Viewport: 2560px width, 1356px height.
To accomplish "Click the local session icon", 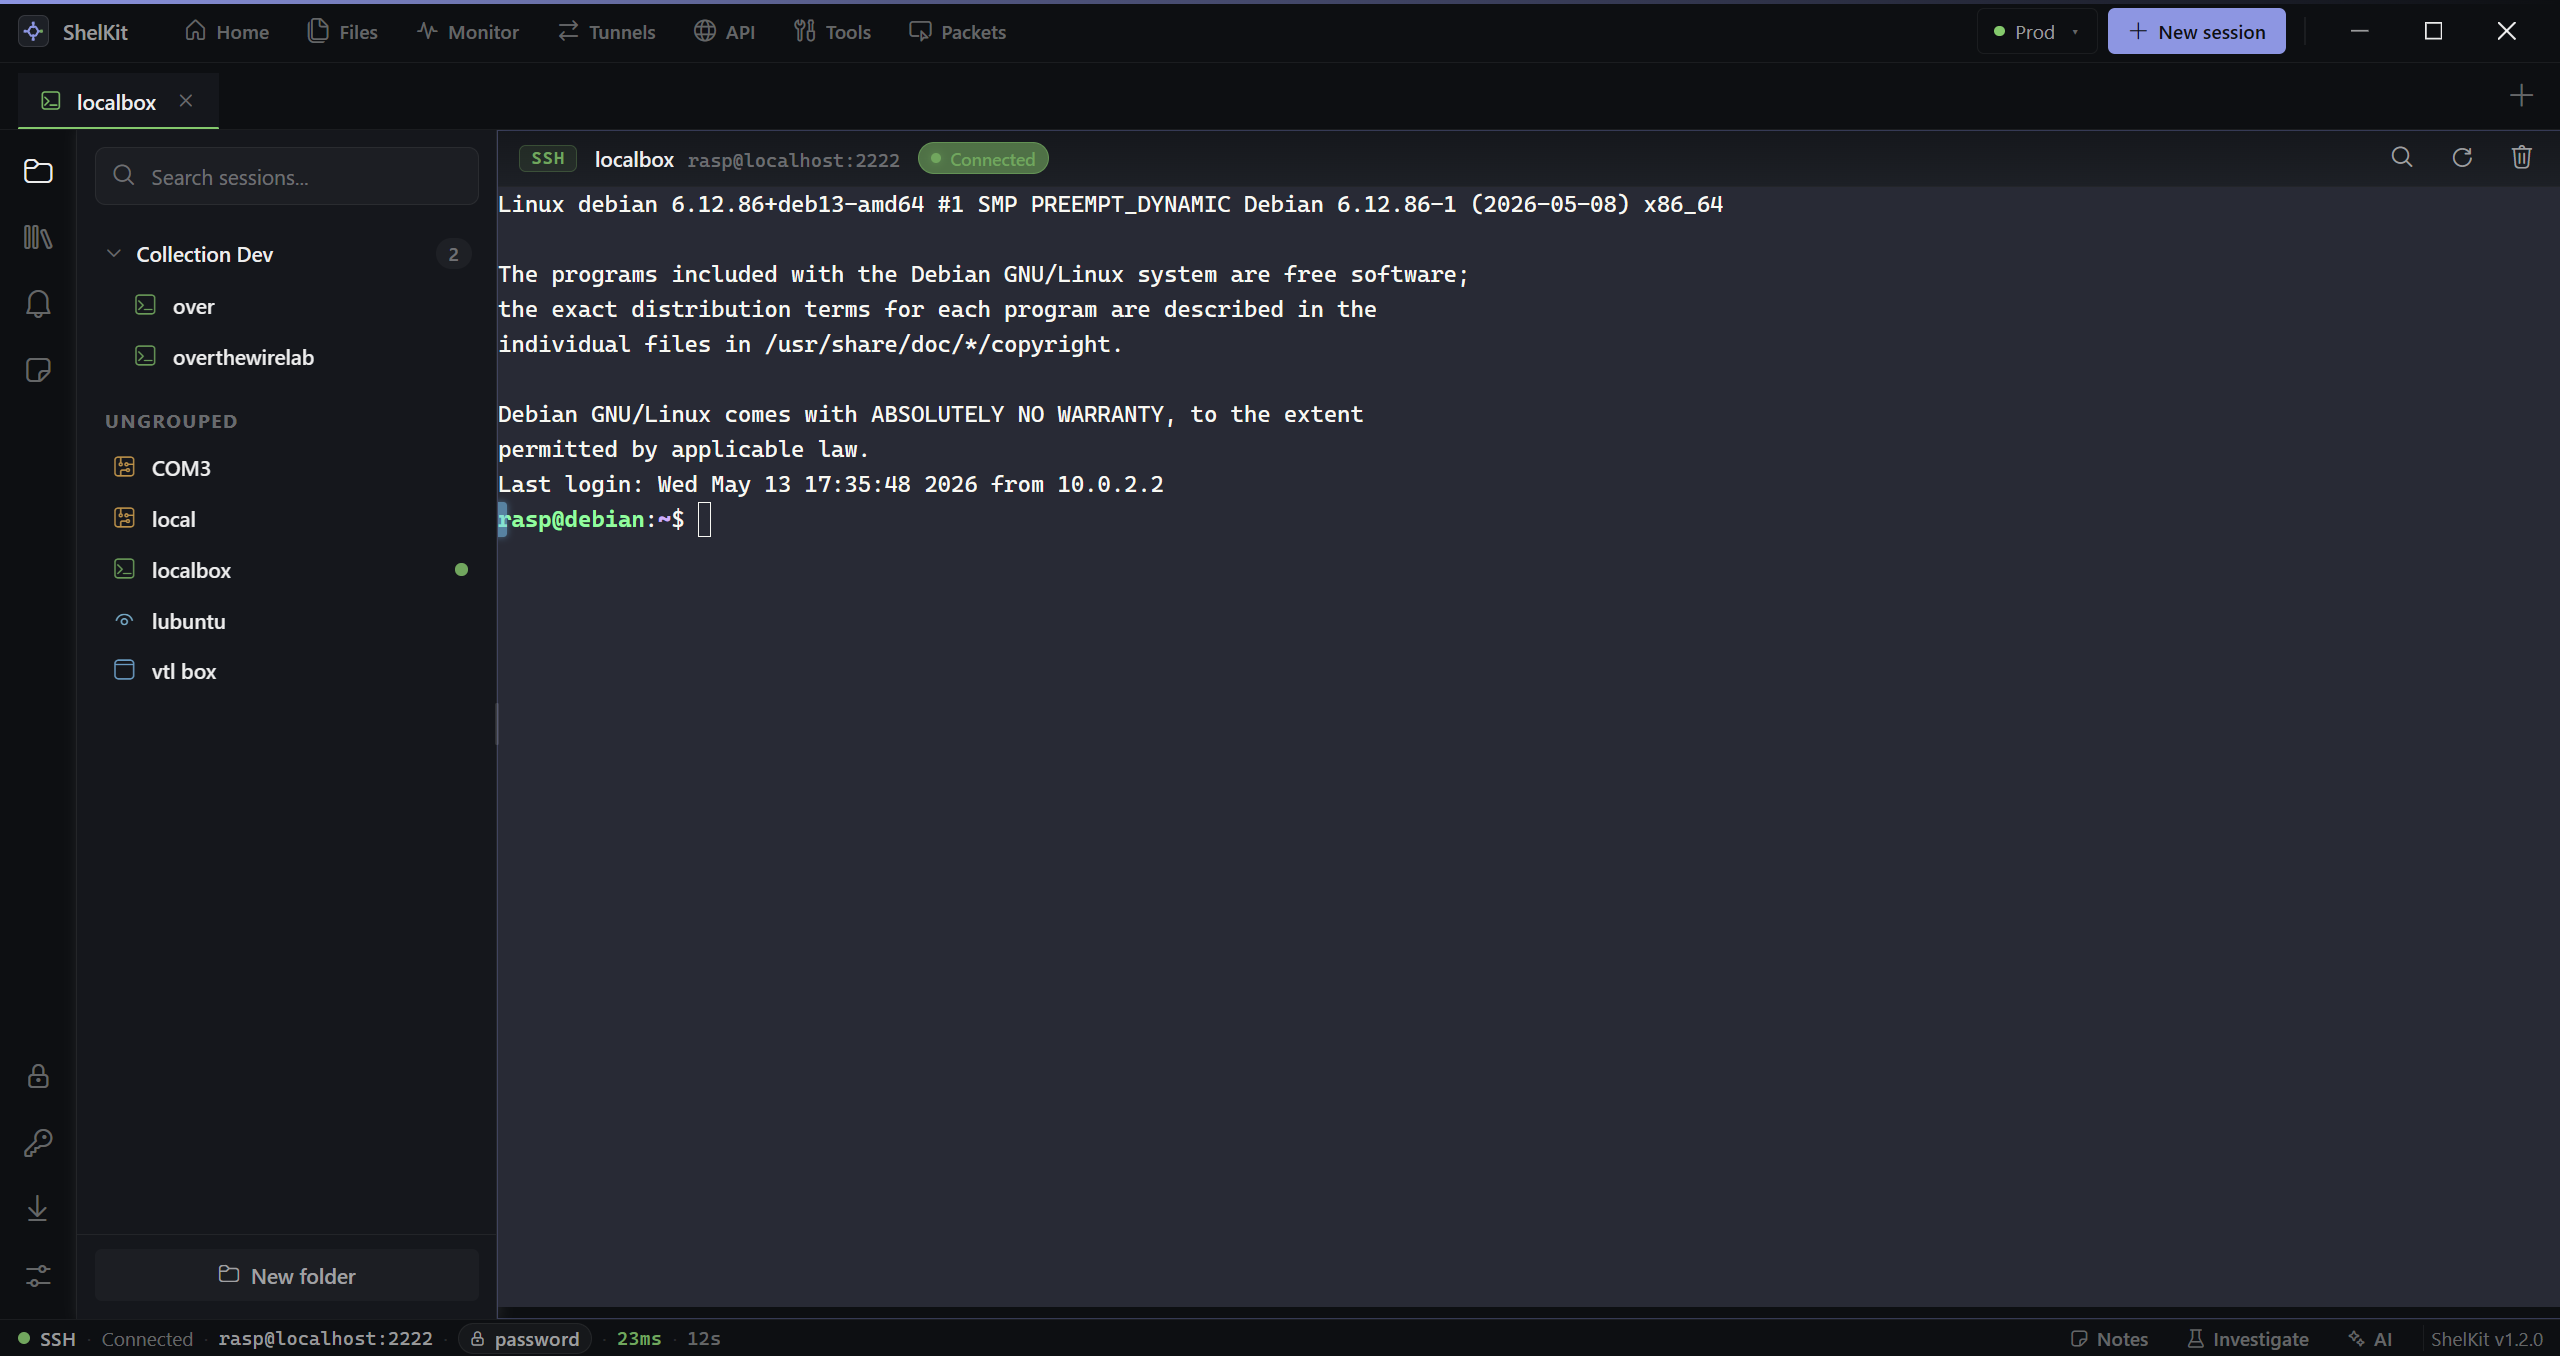I will click(x=124, y=518).
